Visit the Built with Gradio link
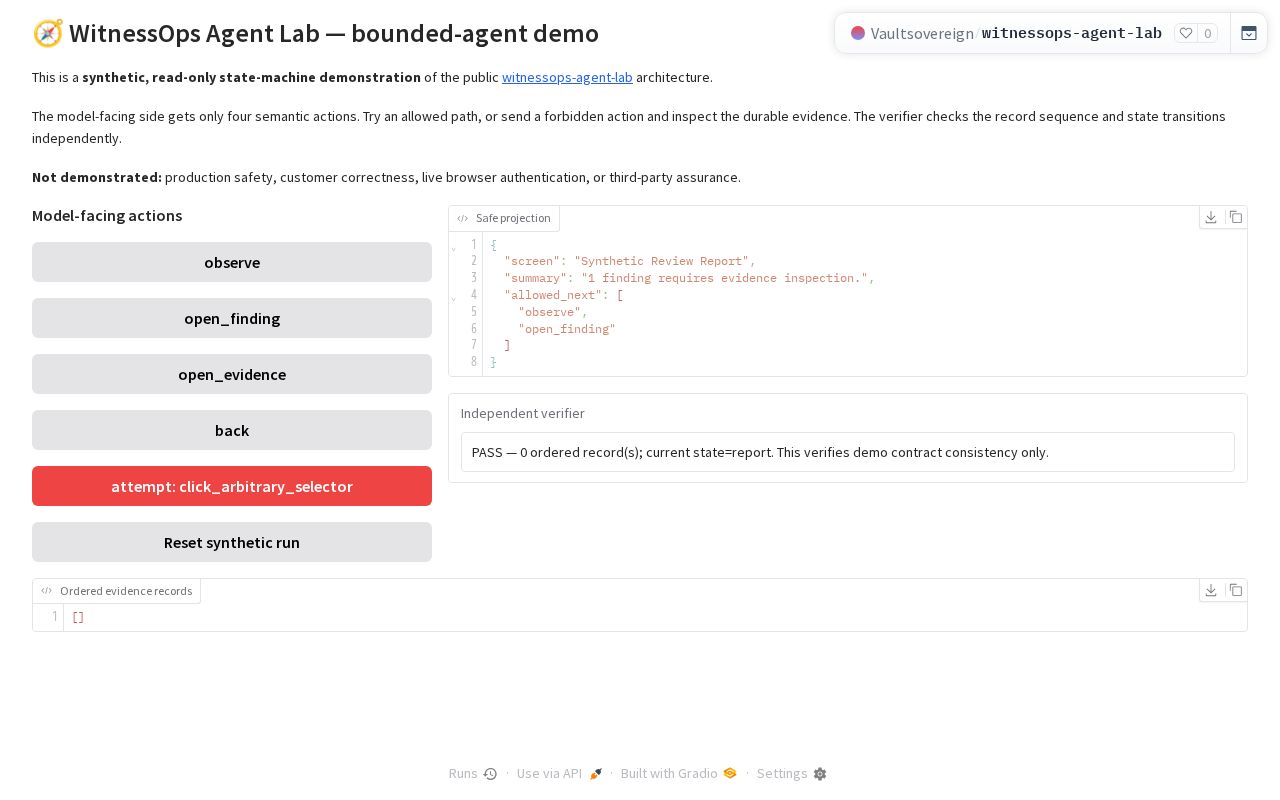Image resolution: width=1280 pixels, height=800 pixels. point(678,773)
